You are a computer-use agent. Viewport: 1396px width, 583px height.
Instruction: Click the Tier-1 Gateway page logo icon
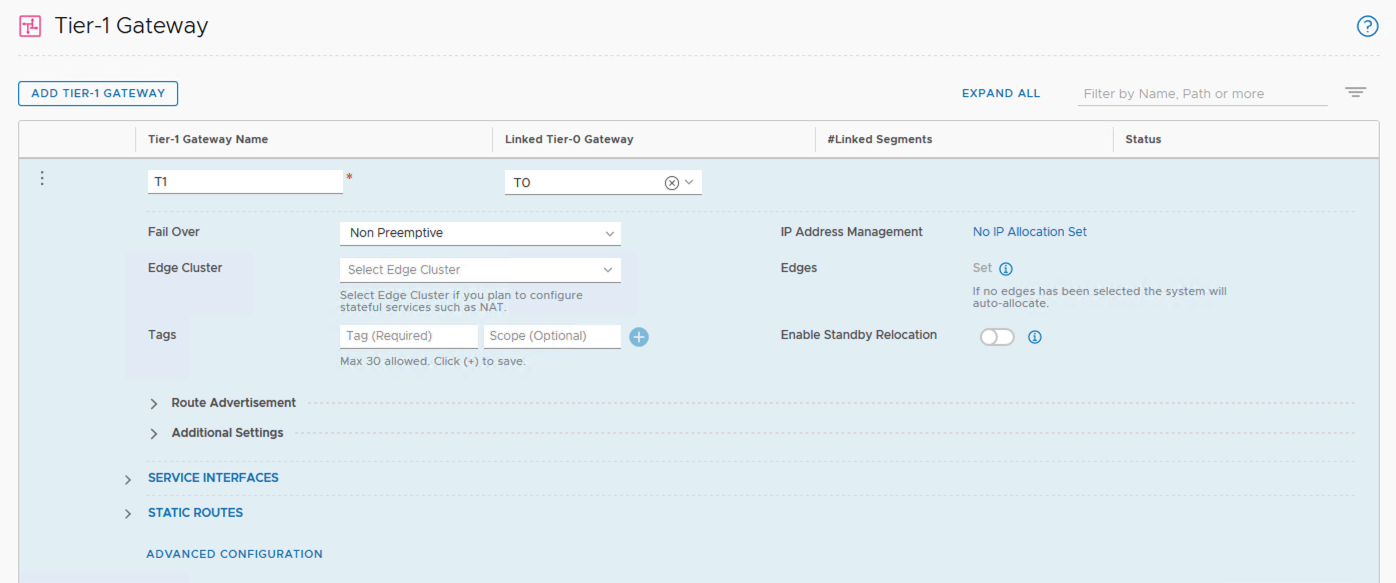31,26
